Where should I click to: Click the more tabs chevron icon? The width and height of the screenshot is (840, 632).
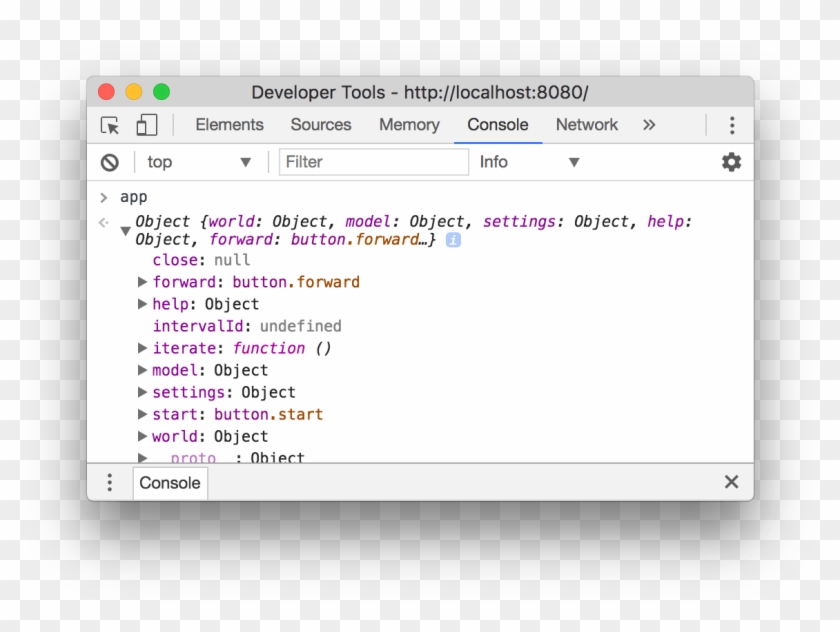(x=649, y=125)
